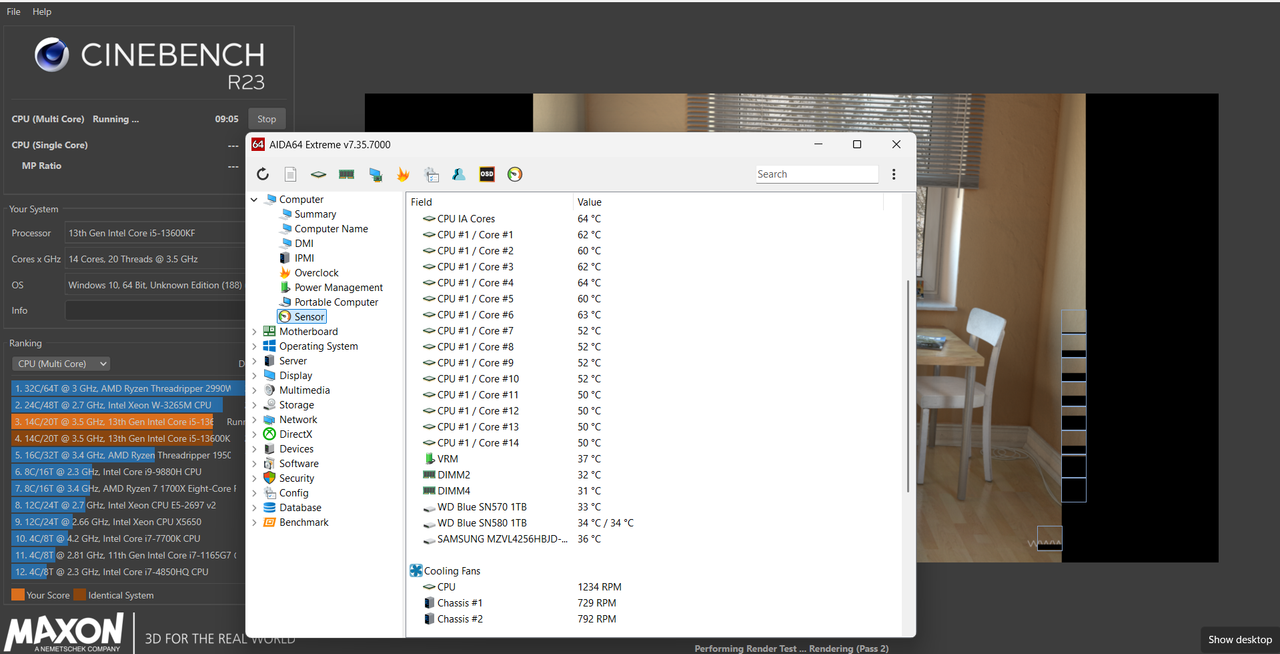Expand the Storage tree node
The height and width of the screenshot is (654, 1280).
[254, 405]
